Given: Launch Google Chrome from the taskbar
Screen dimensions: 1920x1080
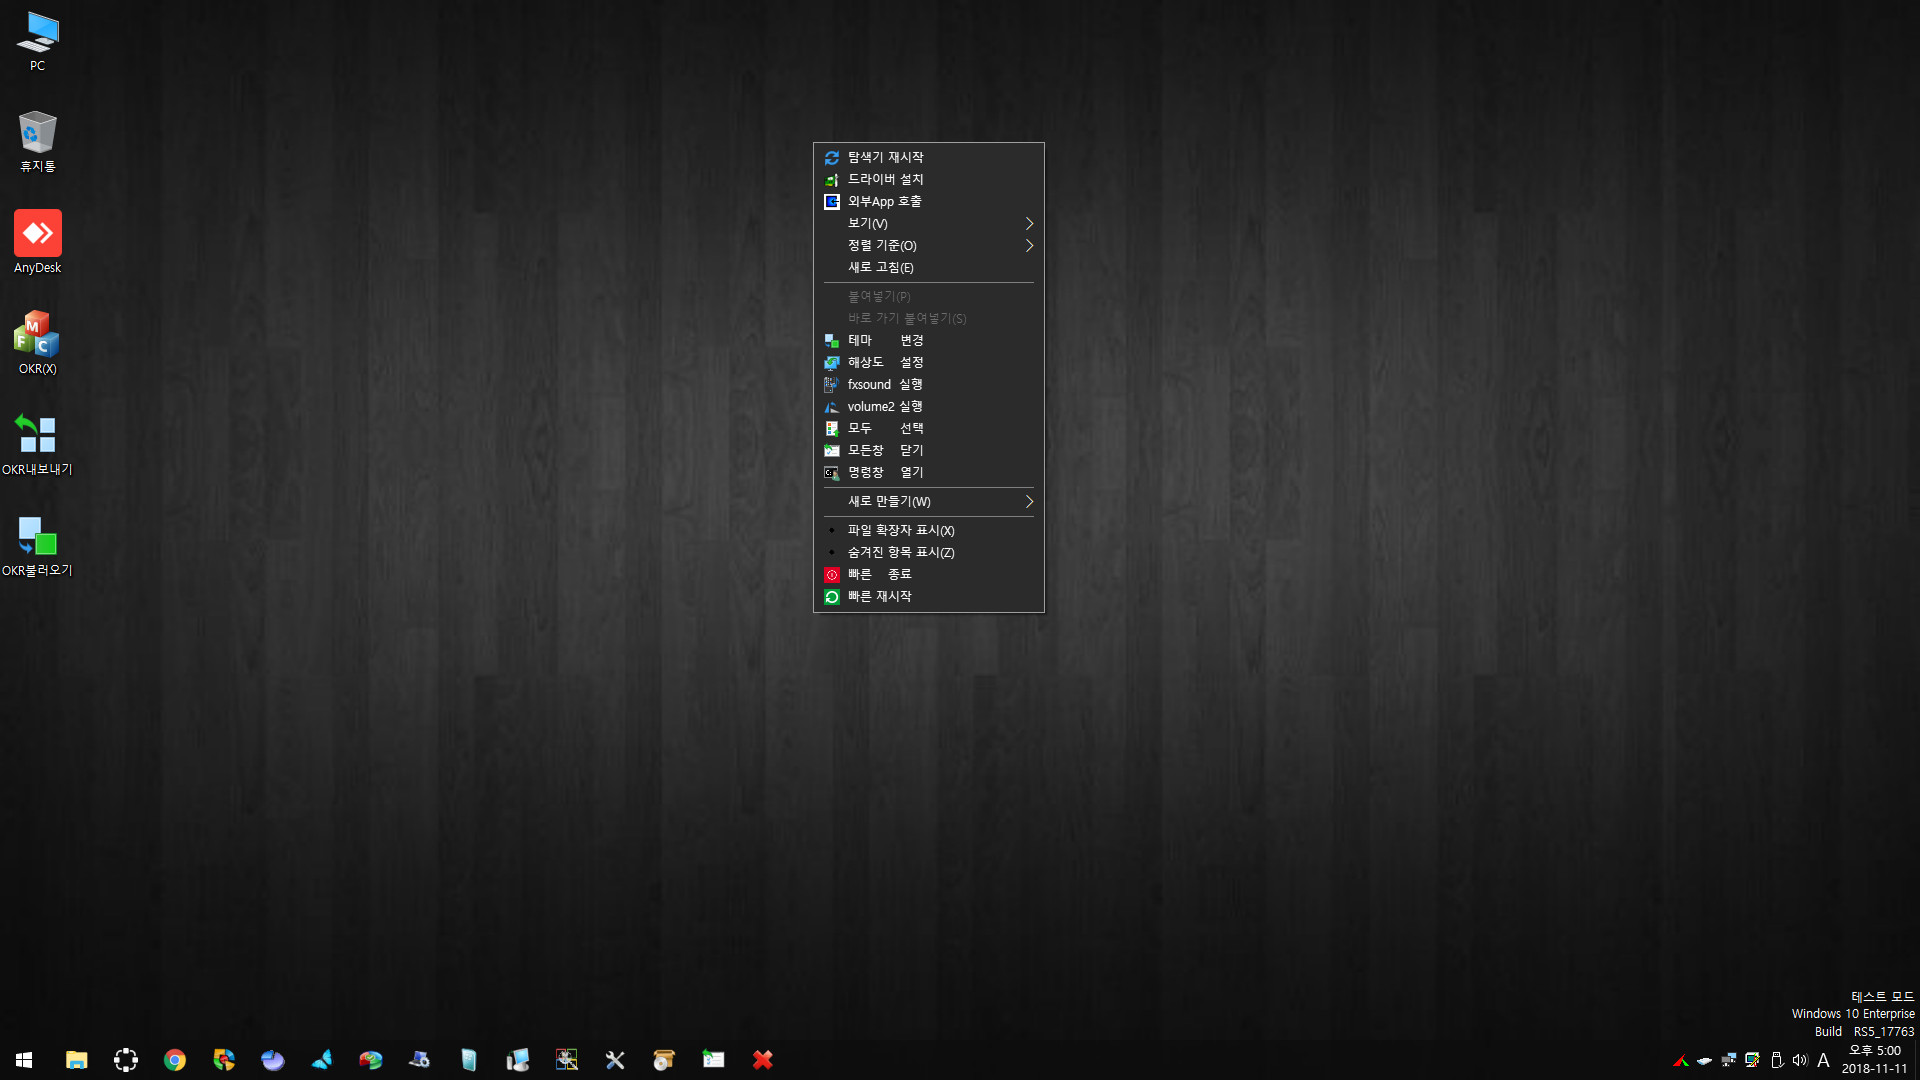Looking at the screenshot, I should [175, 1060].
